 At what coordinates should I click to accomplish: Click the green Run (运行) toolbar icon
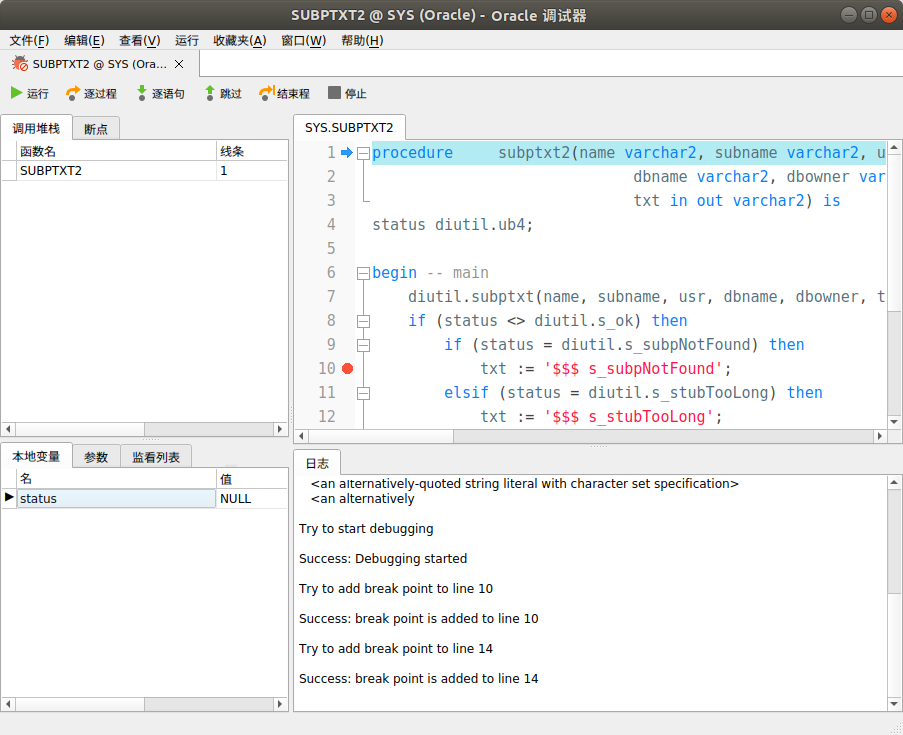point(16,93)
